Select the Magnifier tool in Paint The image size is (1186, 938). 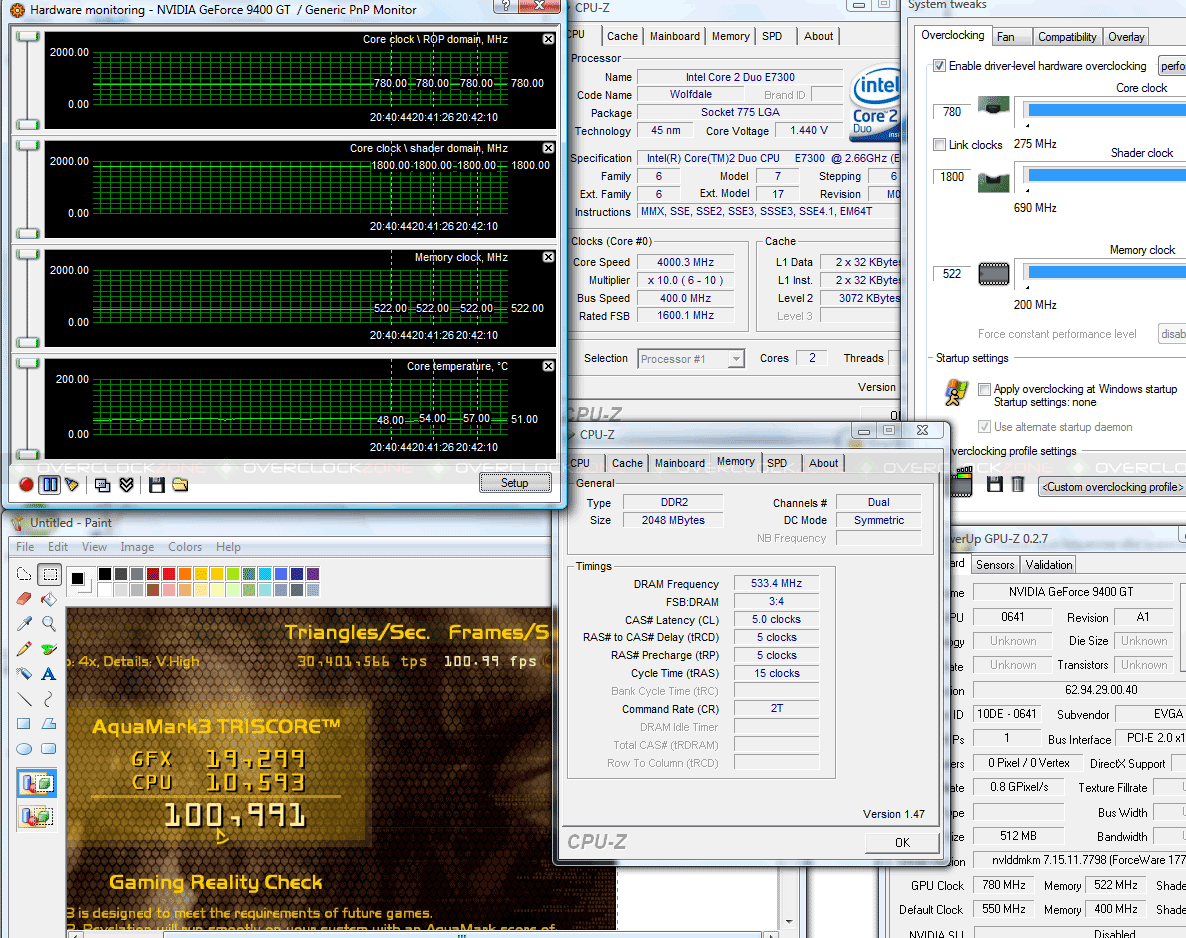(x=49, y=624)
